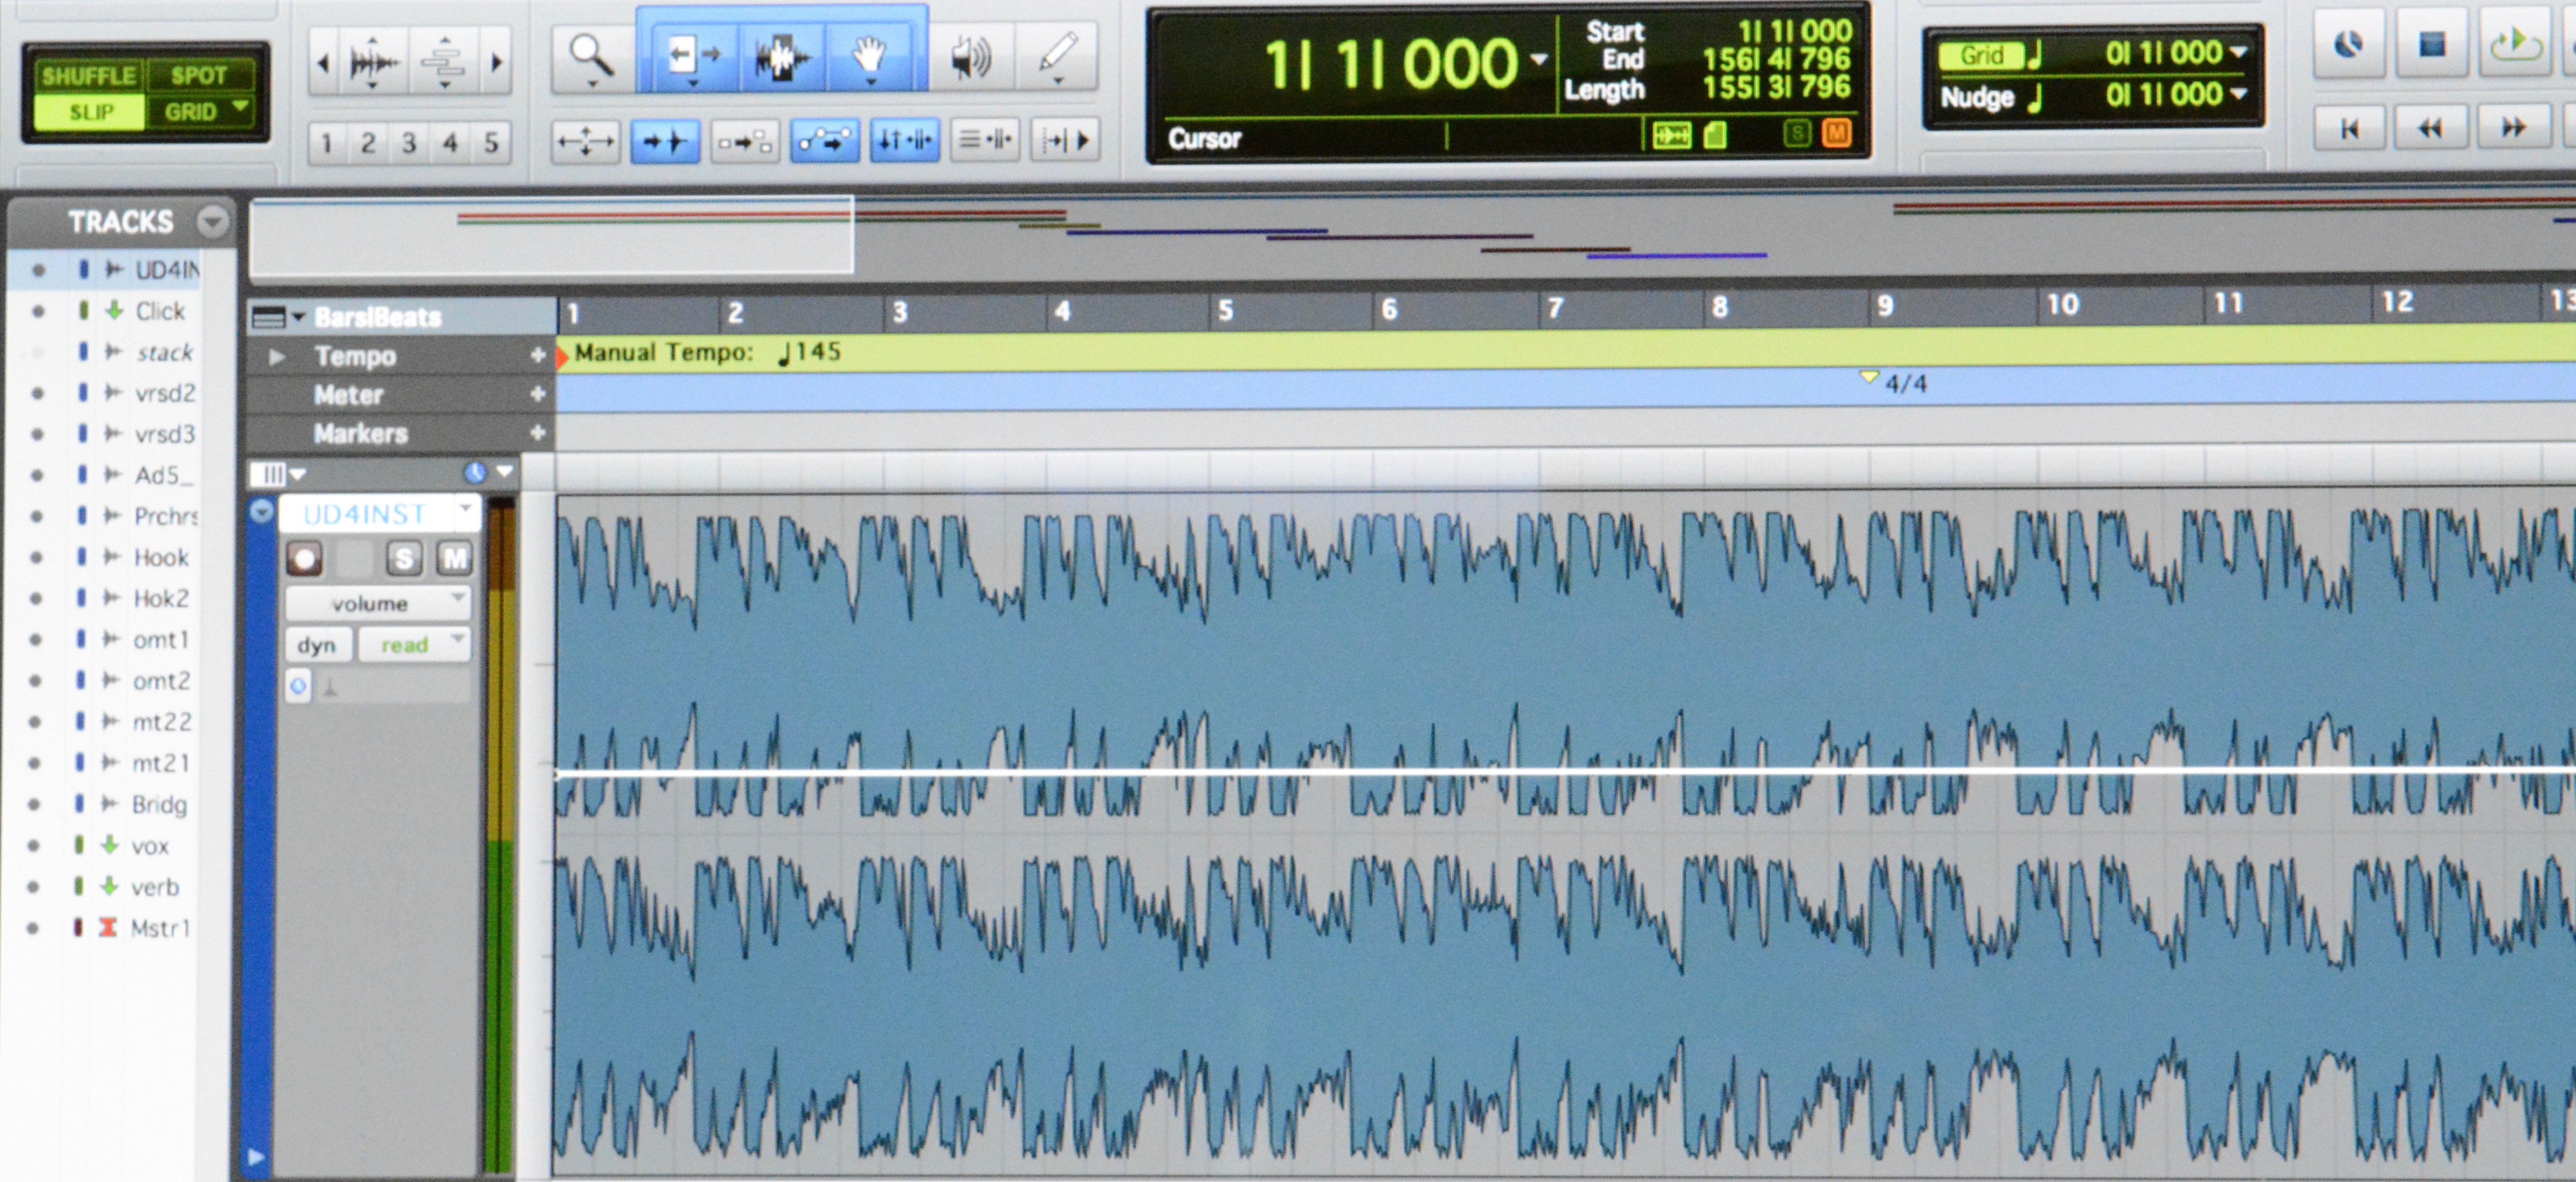
Task: Select the vox track in list
Action: click(x=150, y=846)
